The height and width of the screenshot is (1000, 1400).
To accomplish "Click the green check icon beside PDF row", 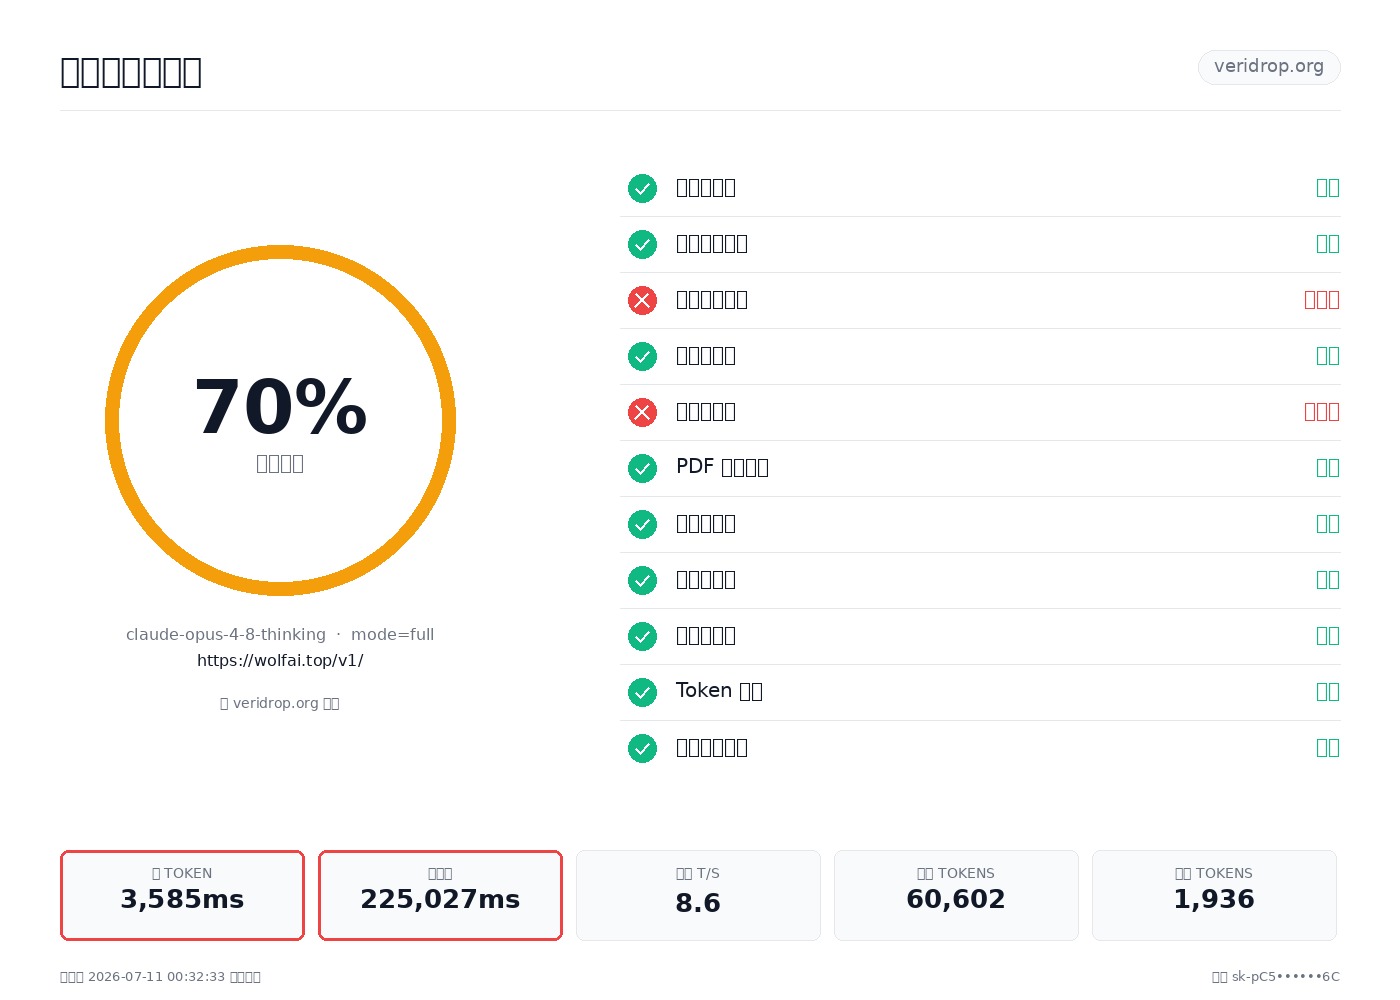I will click(642, 468).
